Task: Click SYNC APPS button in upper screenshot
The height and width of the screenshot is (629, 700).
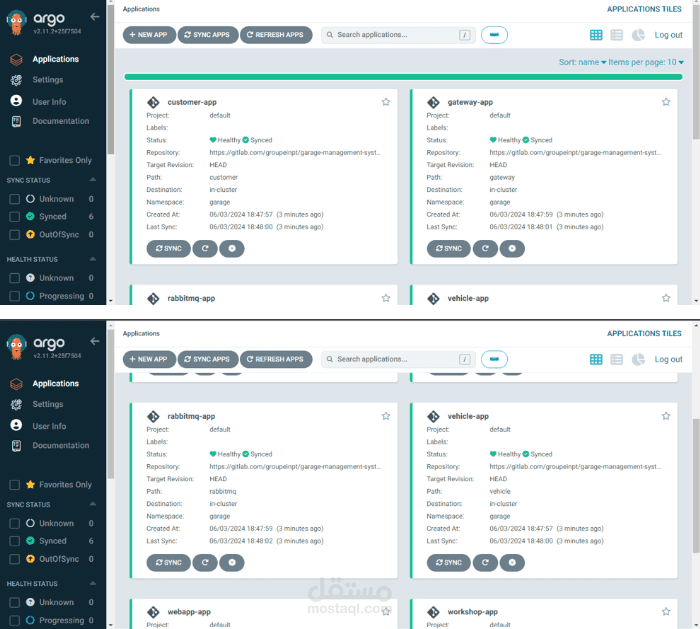Action: tap(208, 35)
